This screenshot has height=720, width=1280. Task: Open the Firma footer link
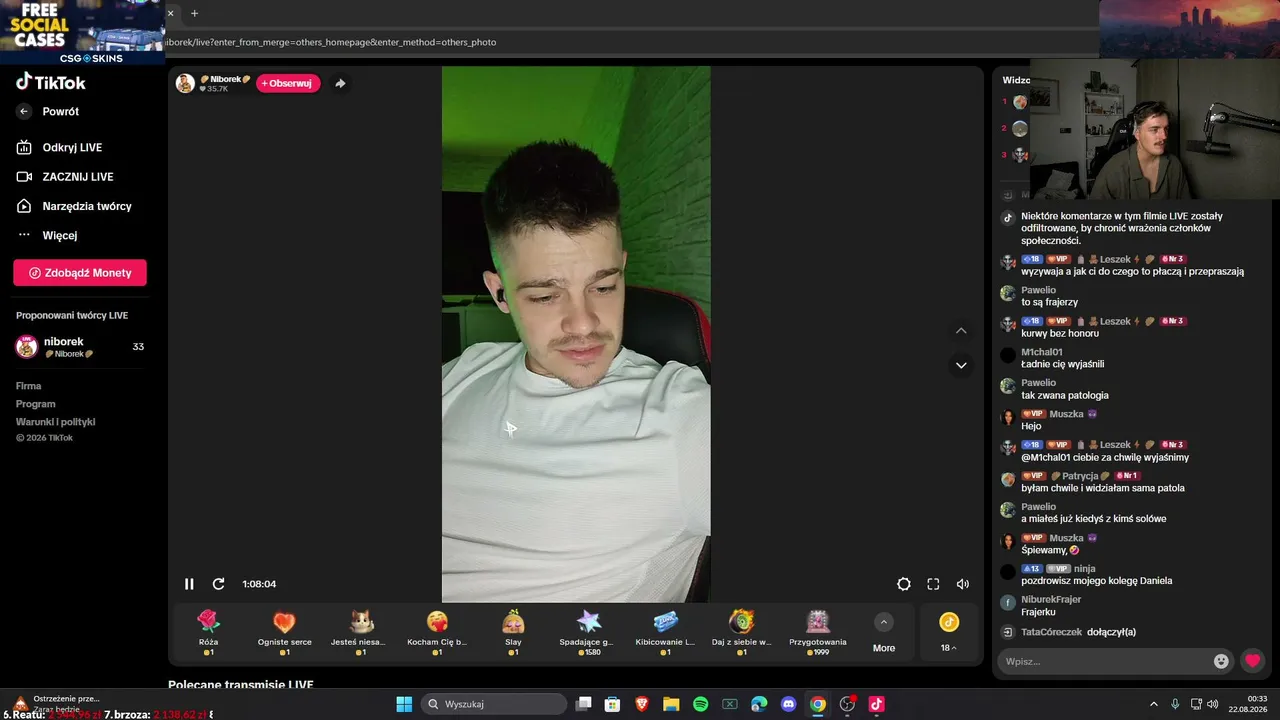click(x=28, y=386)
